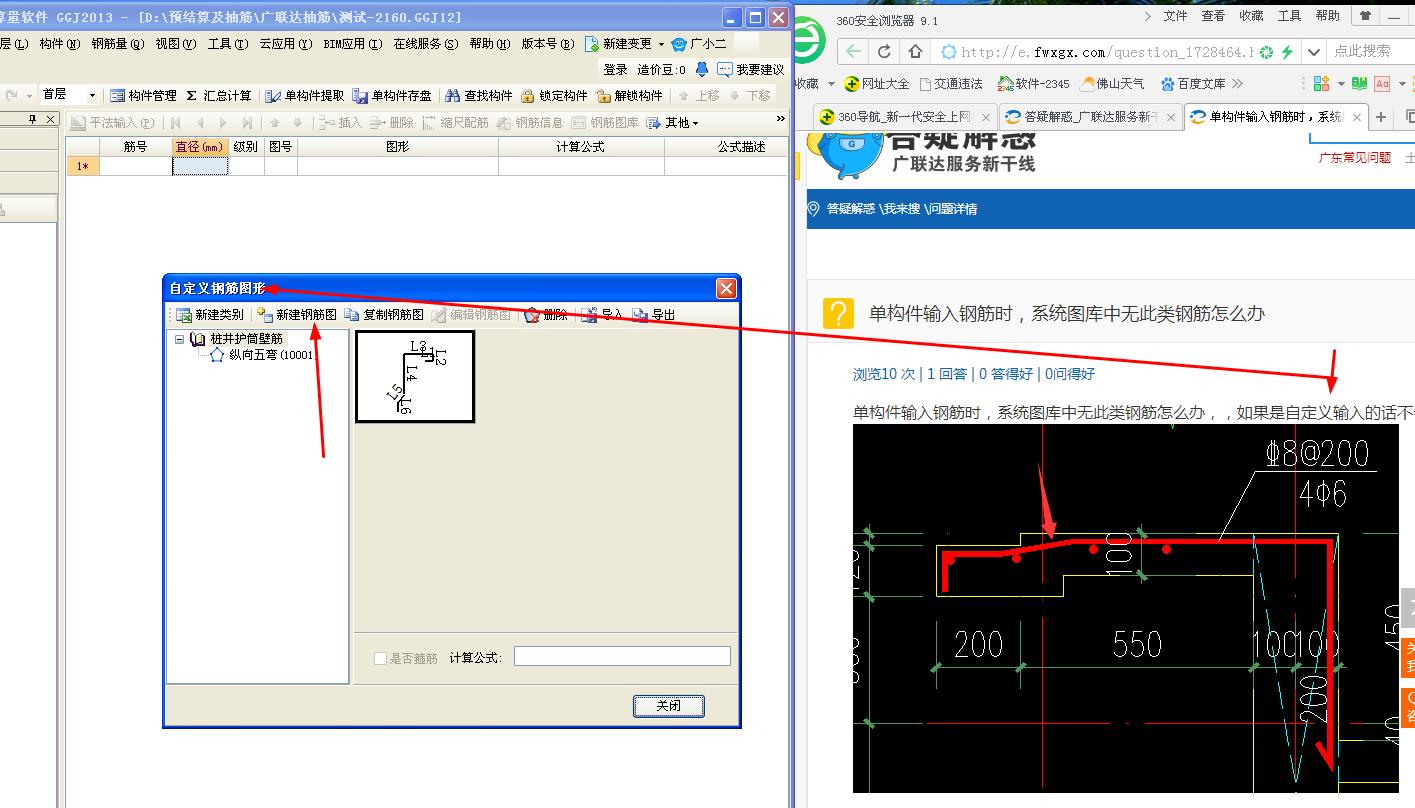
Task: Open the BIM应用(I) menu
Action: point(353,44)
